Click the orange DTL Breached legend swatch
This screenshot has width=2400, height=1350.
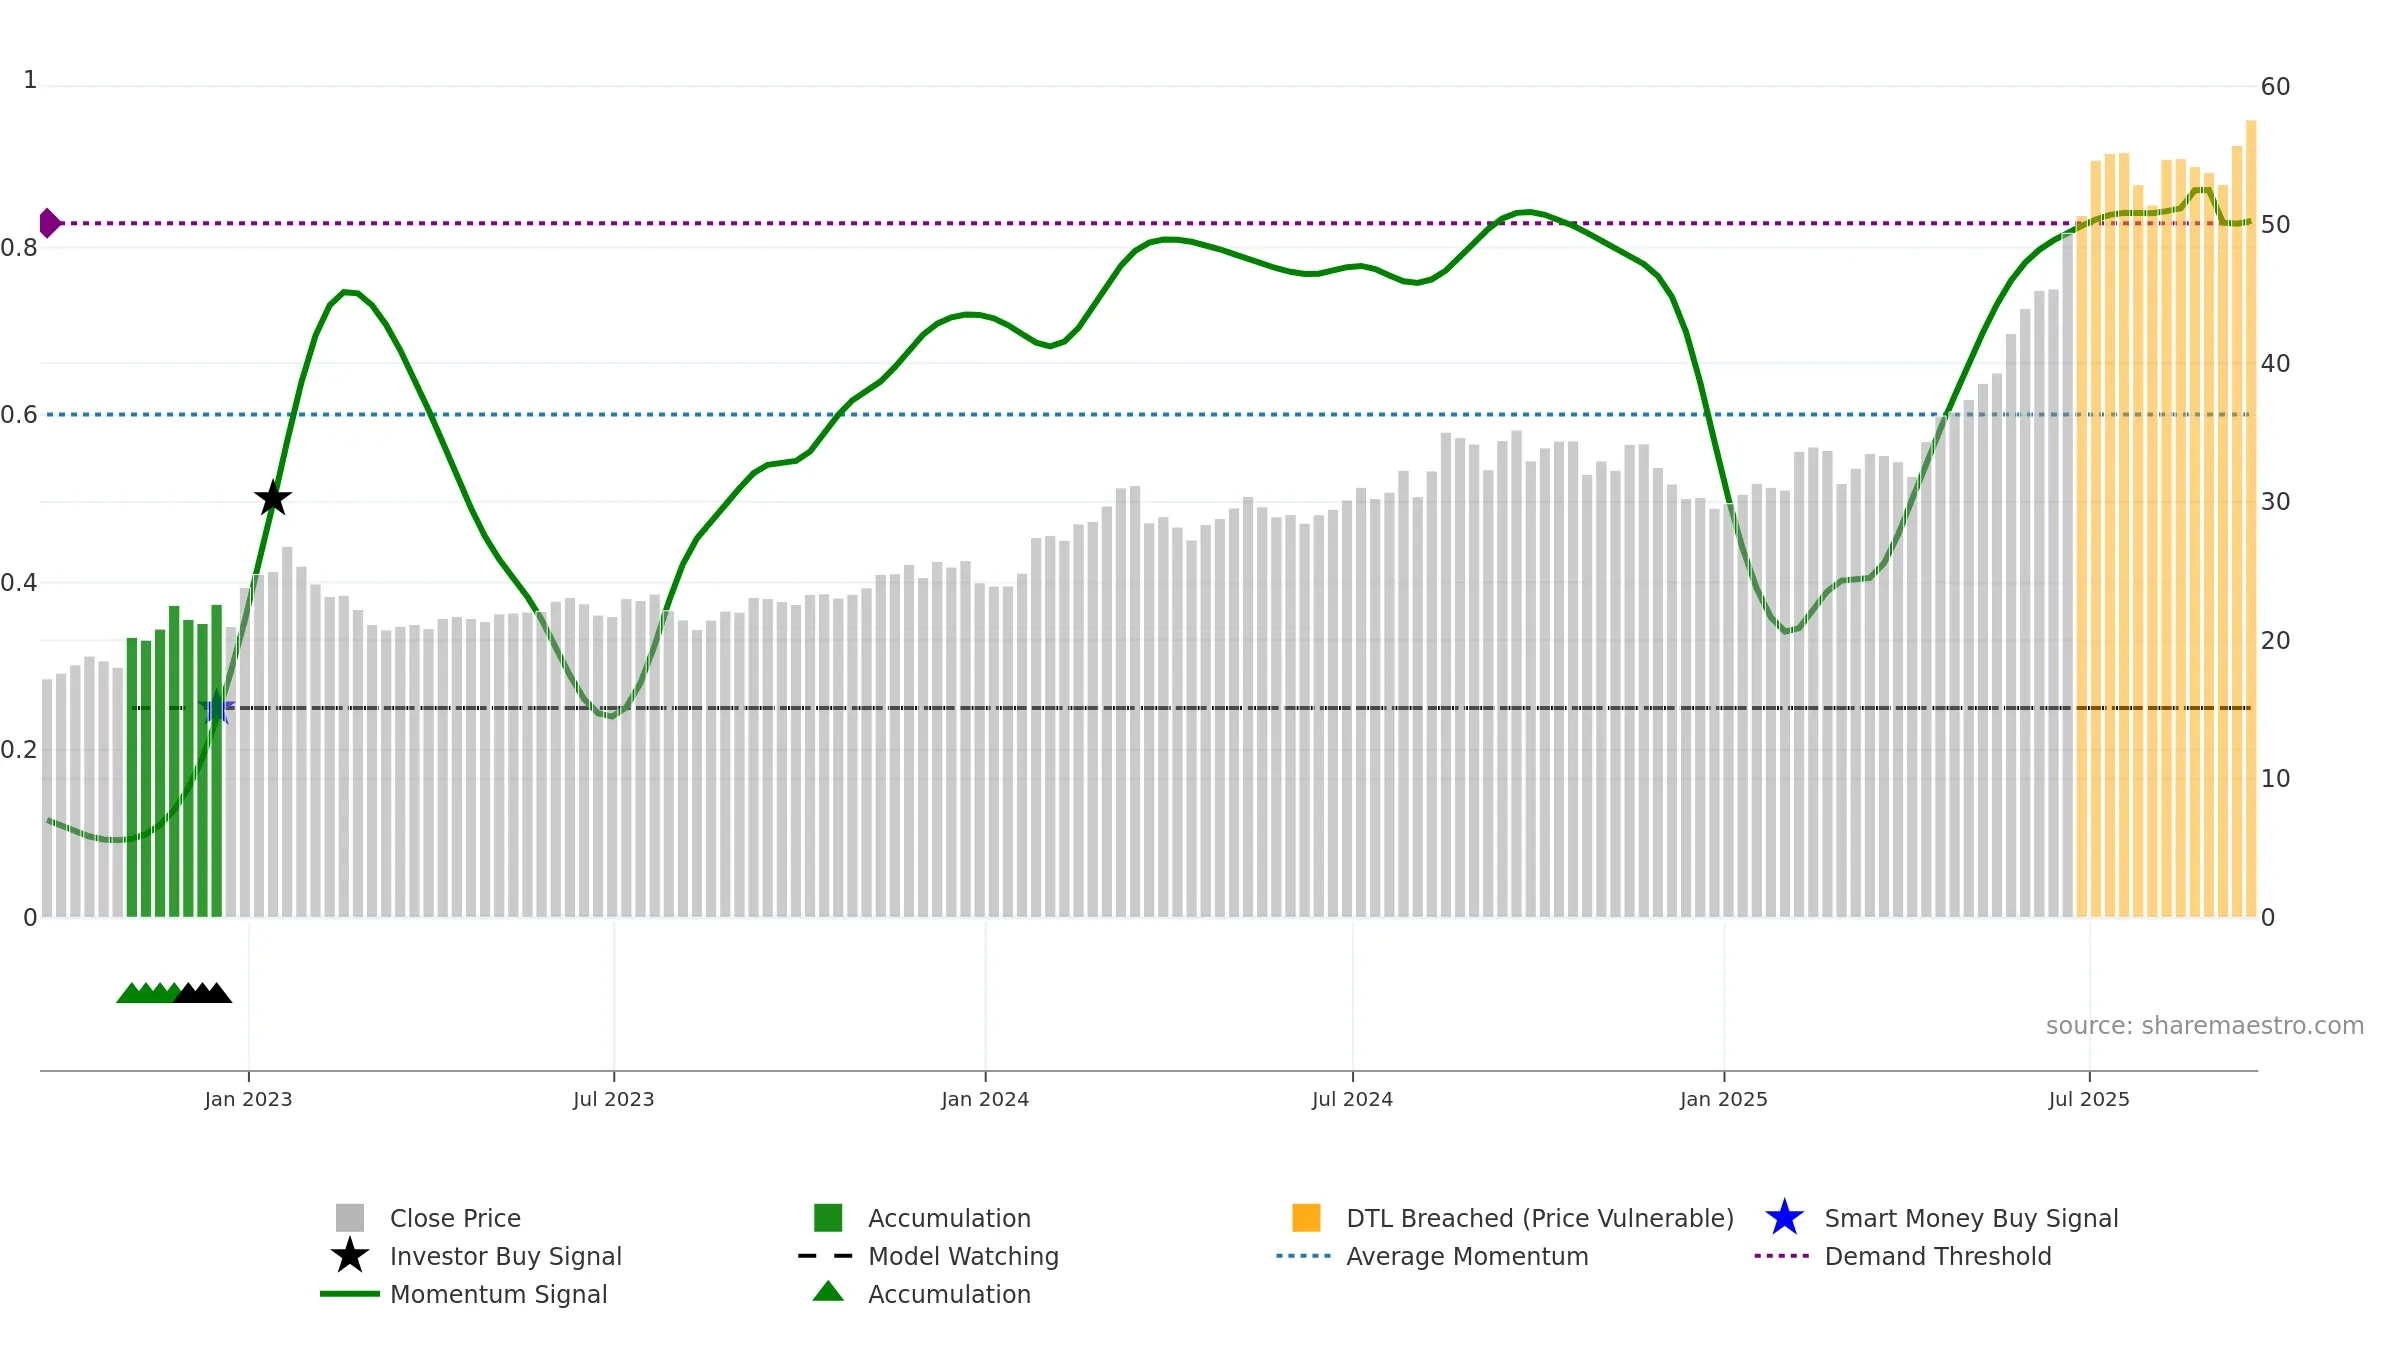tap(1306, 1218)
